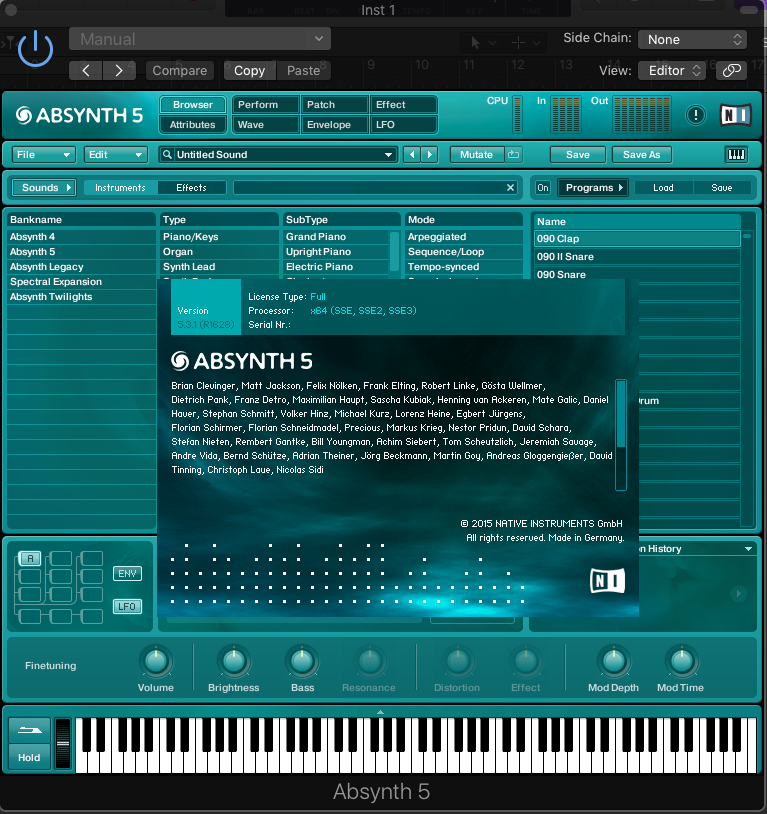767x814 pixels.
Task: Click the mutate retry icon beside Mutate
Action: coord(514,155)
